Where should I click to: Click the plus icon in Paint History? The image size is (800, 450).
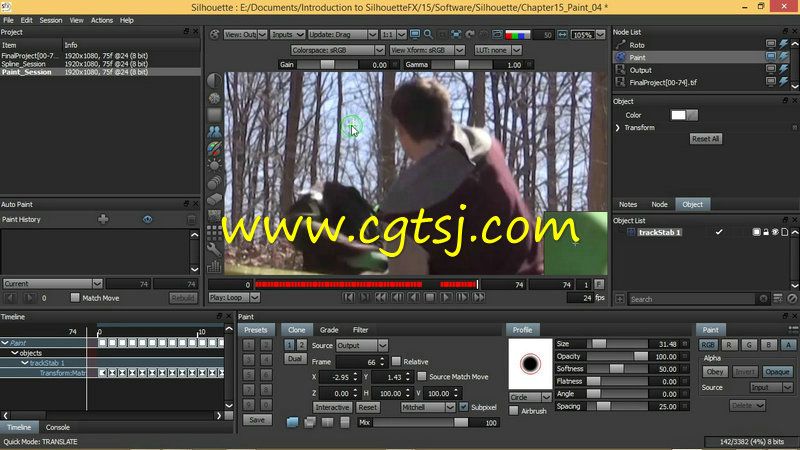(103, 219)
